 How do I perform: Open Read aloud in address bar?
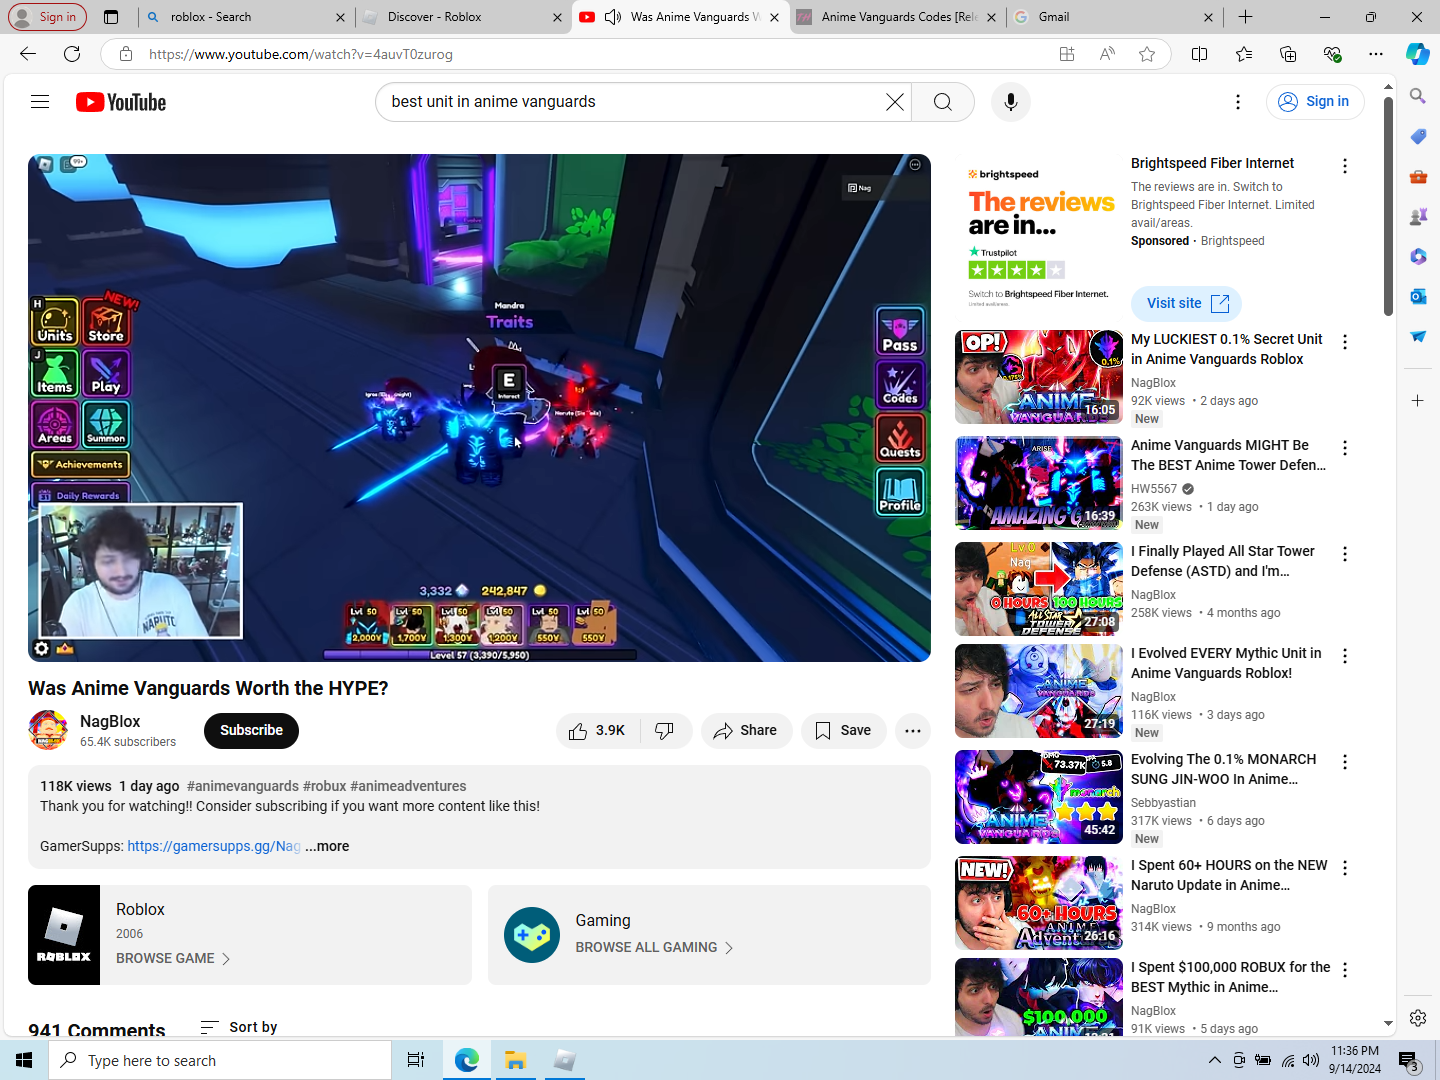coord(1107,54)
